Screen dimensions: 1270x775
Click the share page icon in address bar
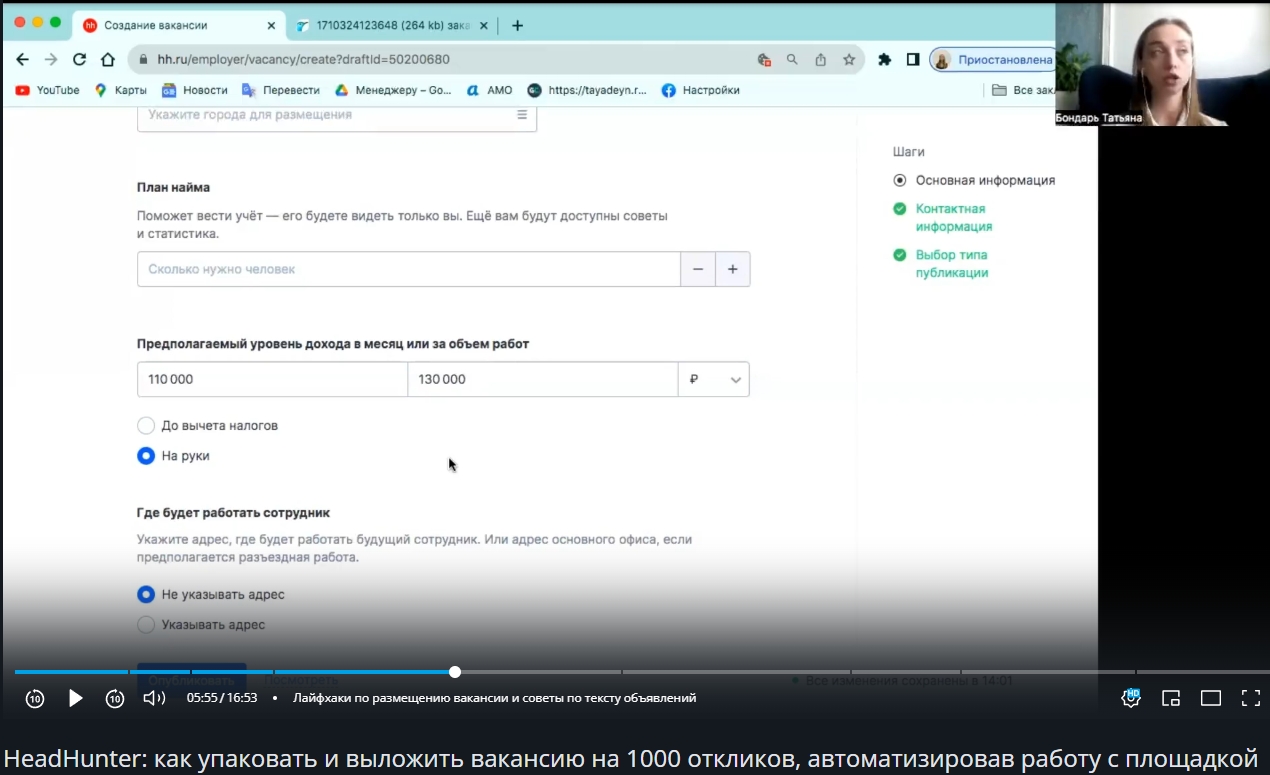pos(820,60)
